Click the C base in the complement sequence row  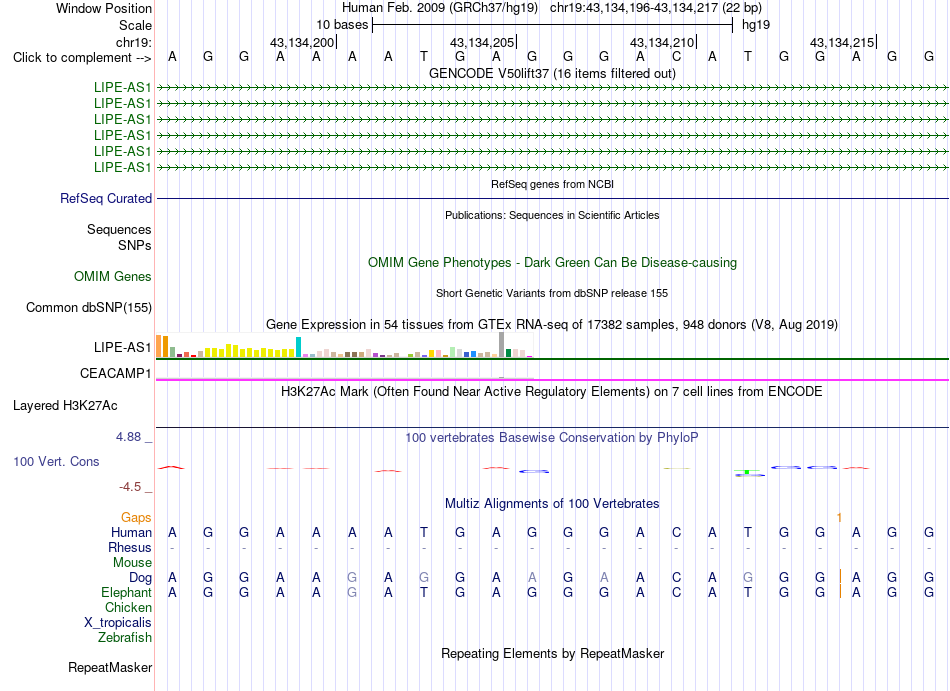point(676,57)
